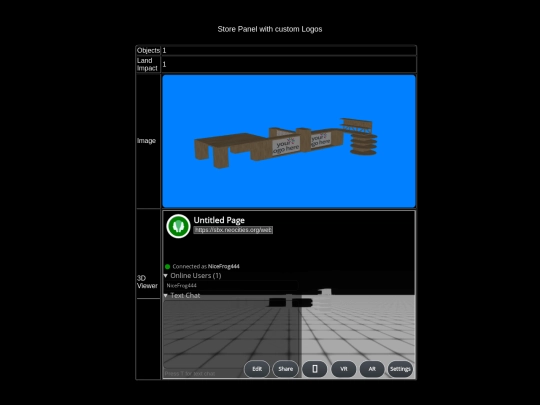Open viewer Settings button

click(400, 369)
